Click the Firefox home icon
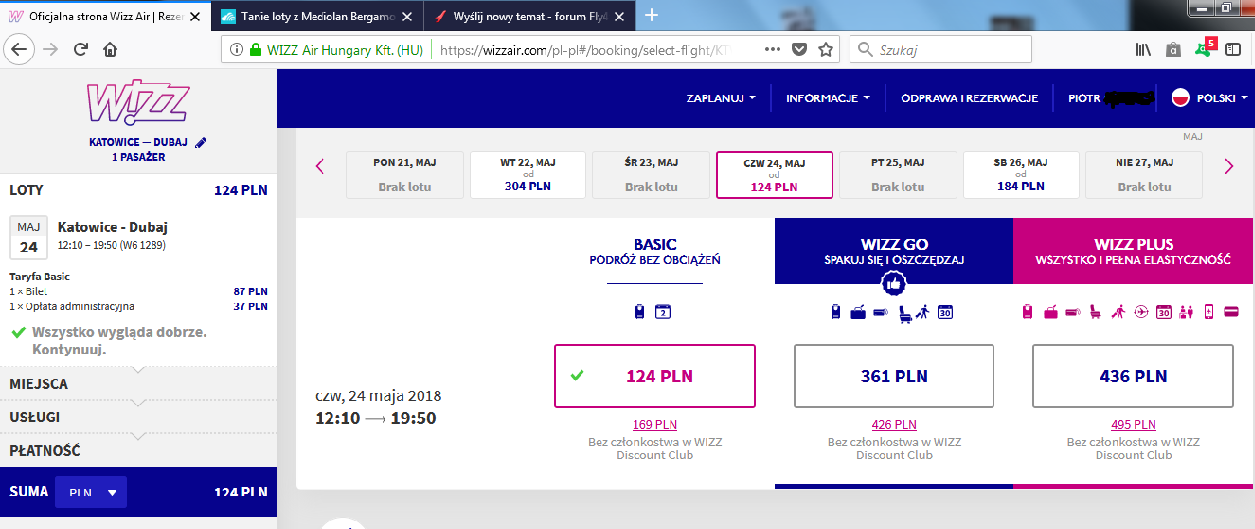 coord(110,49)
